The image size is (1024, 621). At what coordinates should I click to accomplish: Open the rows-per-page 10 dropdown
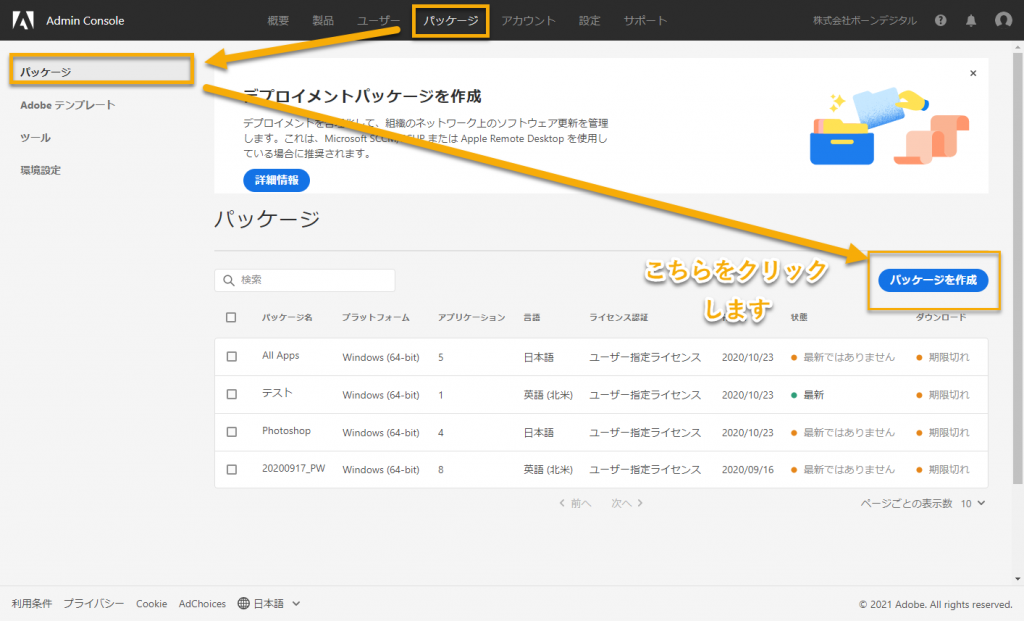tap(972, 503)
